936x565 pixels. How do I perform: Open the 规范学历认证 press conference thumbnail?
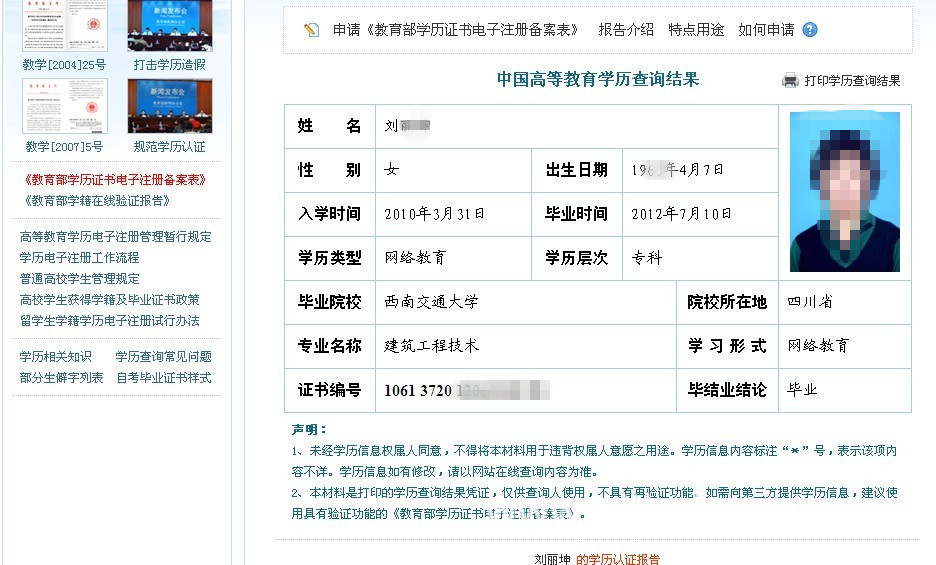click(170, 106)
